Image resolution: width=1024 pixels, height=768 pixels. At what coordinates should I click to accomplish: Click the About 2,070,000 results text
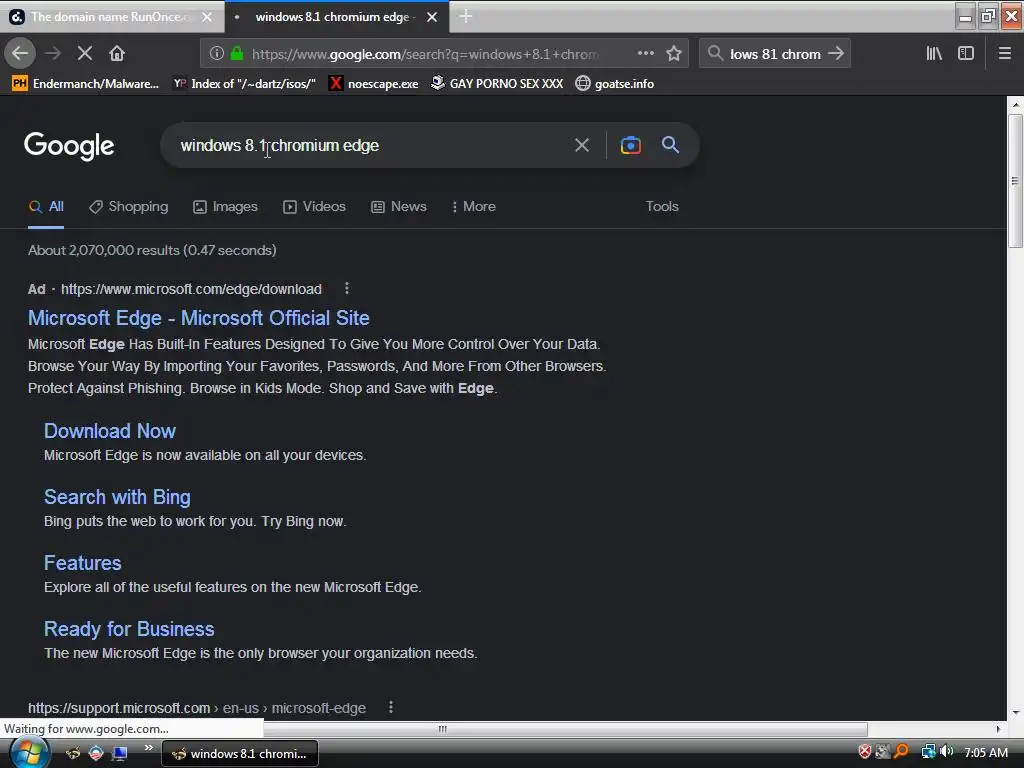point(152,250)
